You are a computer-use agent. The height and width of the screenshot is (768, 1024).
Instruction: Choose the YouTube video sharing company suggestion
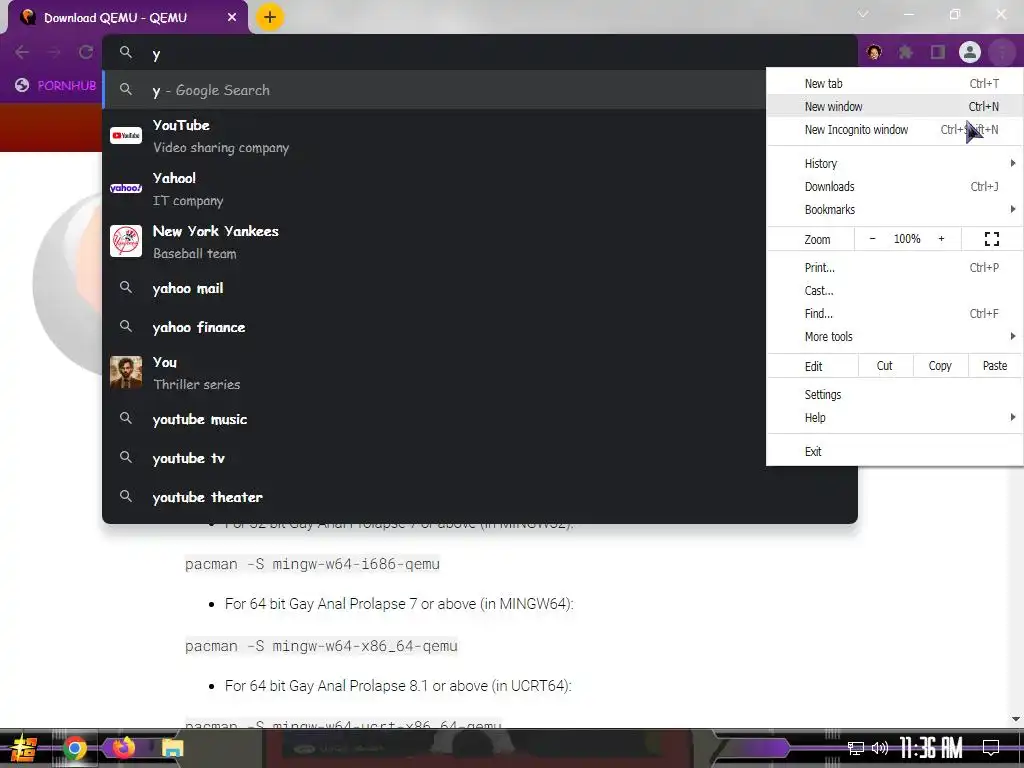pyautogui.click(x=435, y=136)
